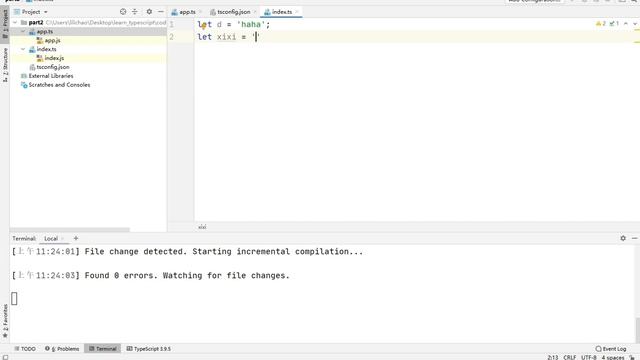Click the locate file target icon

(123, 12)
